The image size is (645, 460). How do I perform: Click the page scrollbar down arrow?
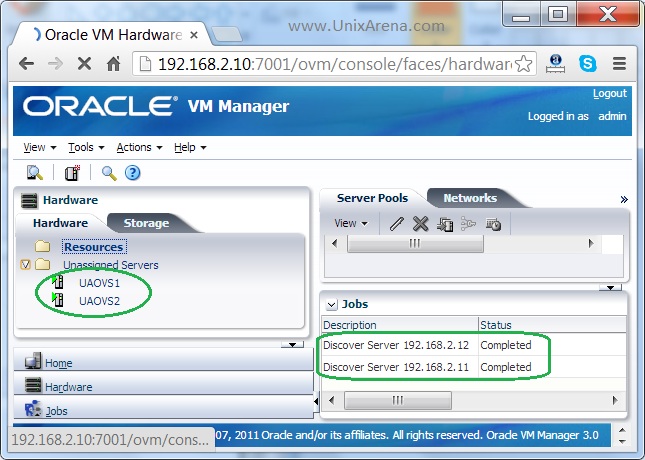point(622,441)
